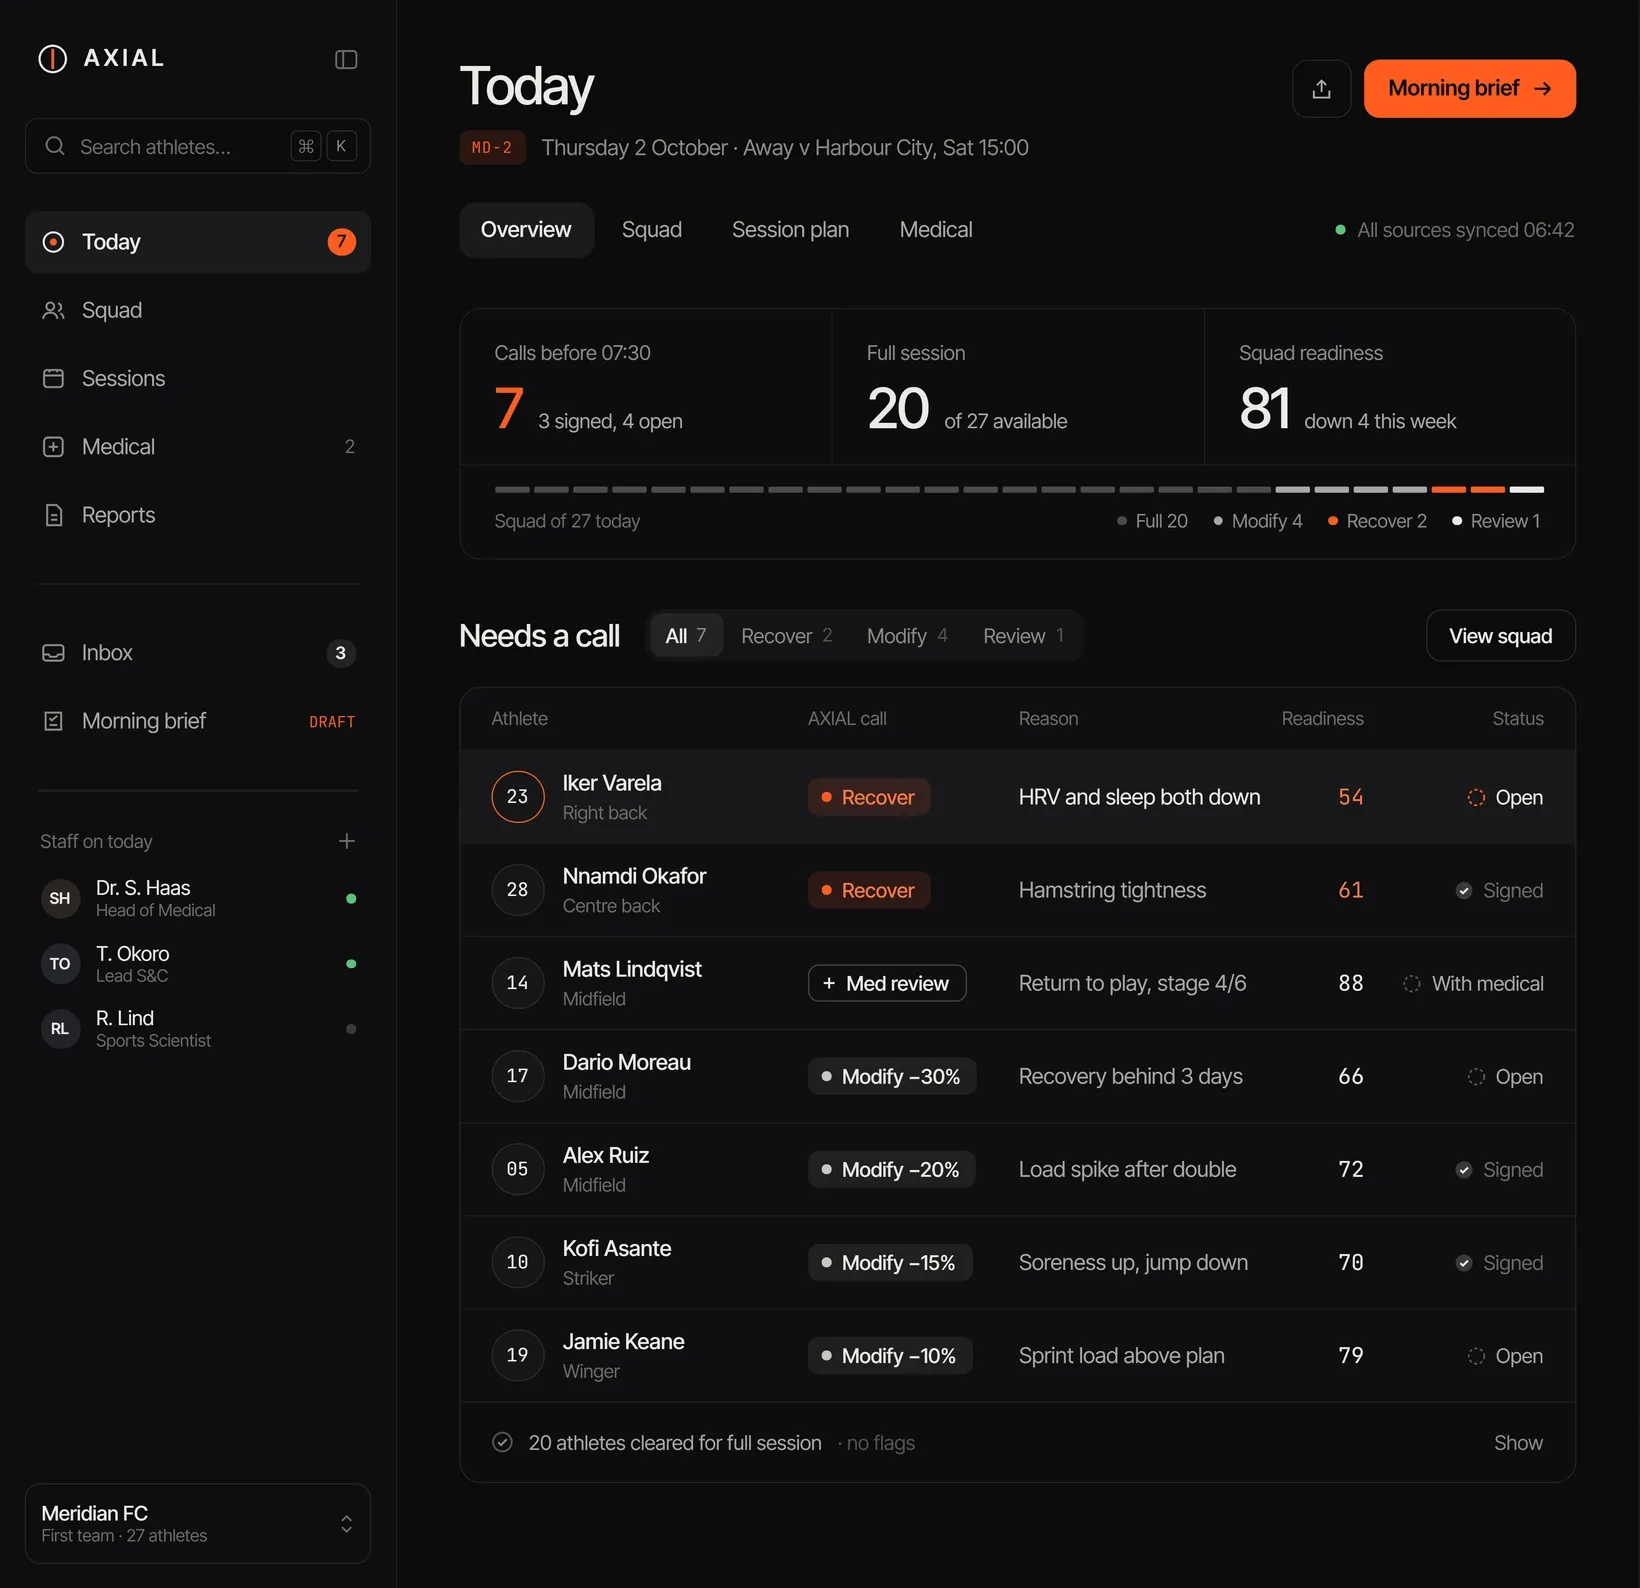Add staff with the plus icon
The height and width of the screenshot is (1588, 1640).
[347, 841]
